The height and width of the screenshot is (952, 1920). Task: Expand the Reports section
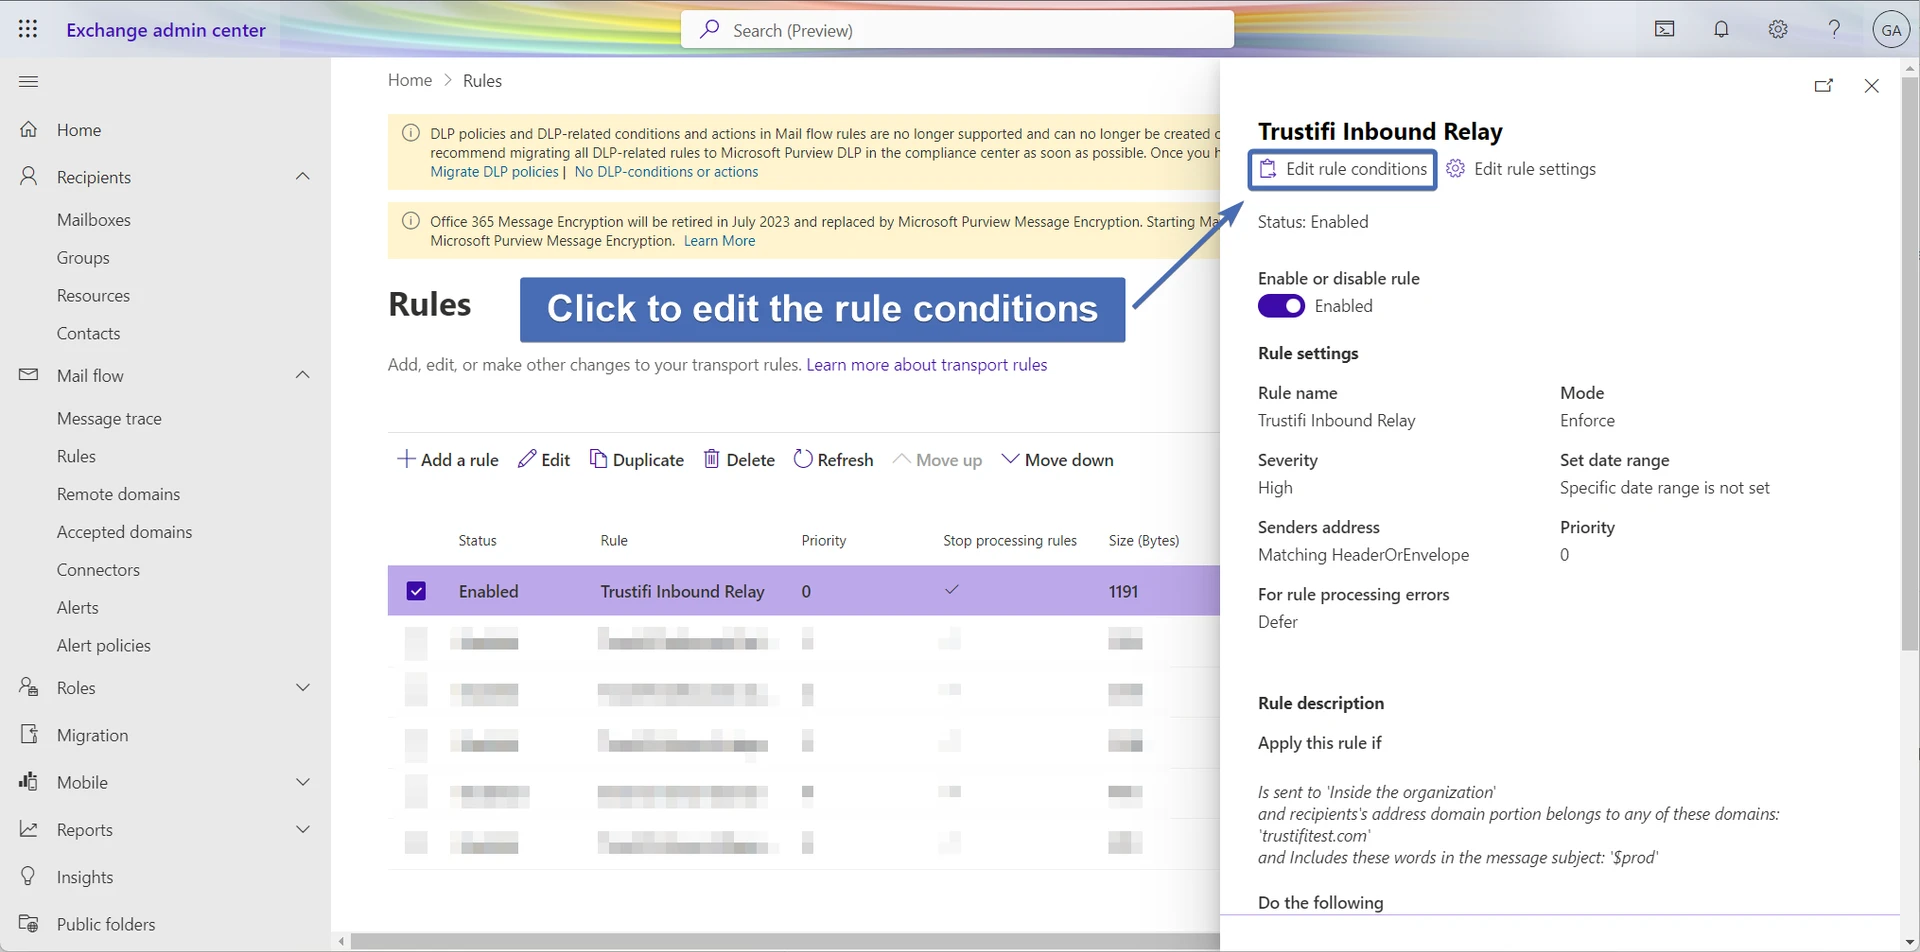coord(303,830)
